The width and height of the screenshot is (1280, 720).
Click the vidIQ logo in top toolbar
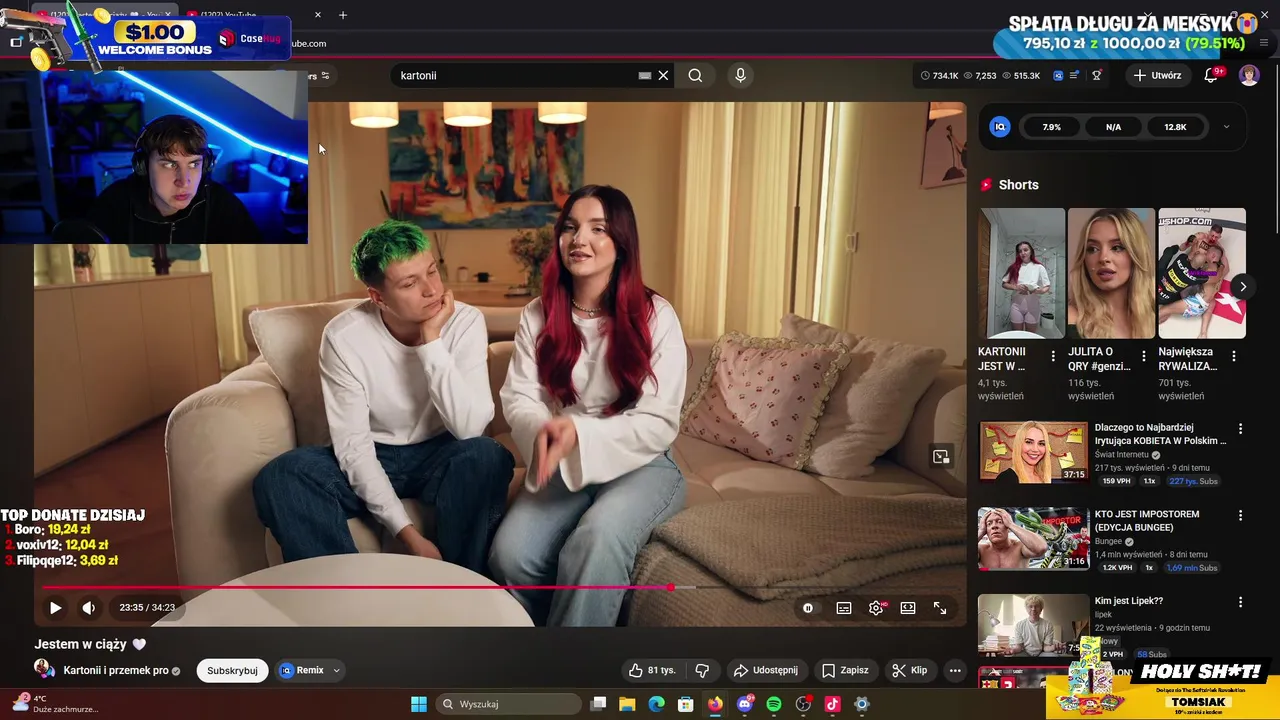click(x=1058, y=75)
